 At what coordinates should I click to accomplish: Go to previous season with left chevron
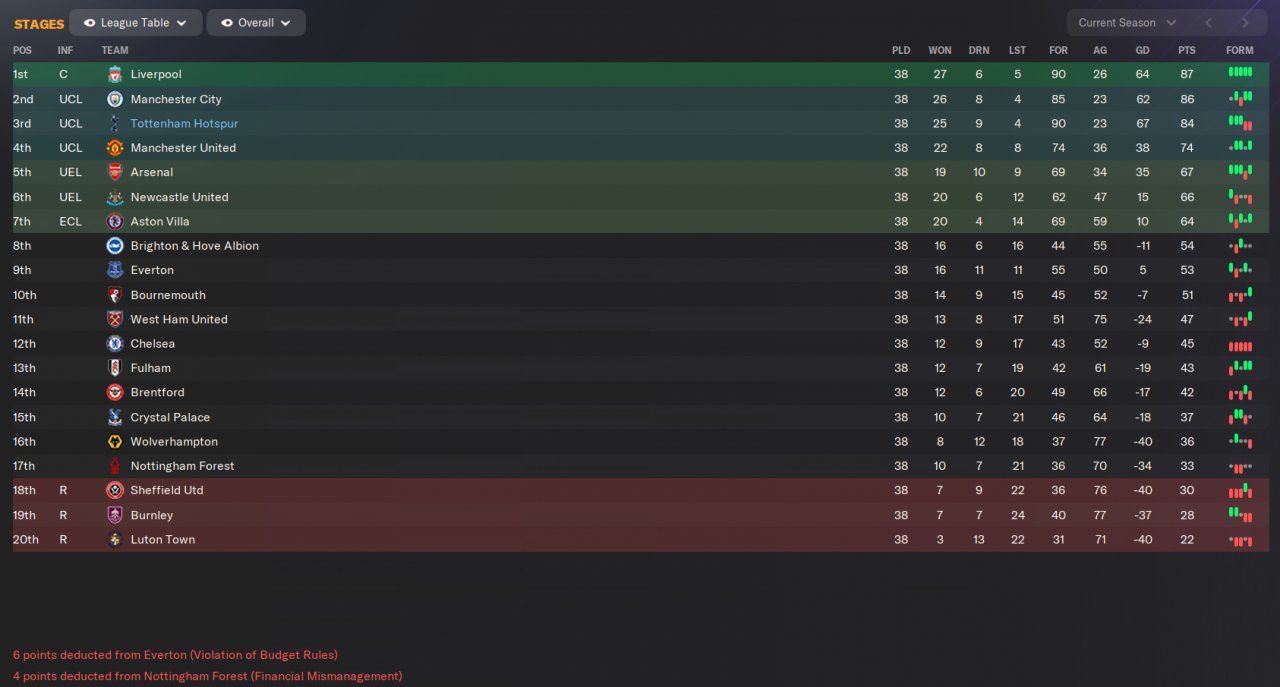point(1208,23)
